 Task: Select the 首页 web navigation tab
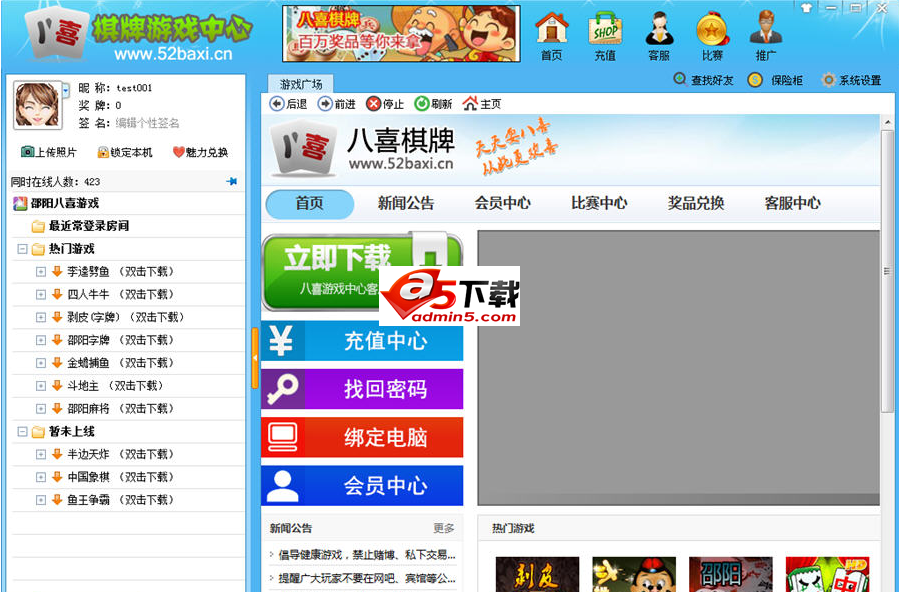pos(310,203)
